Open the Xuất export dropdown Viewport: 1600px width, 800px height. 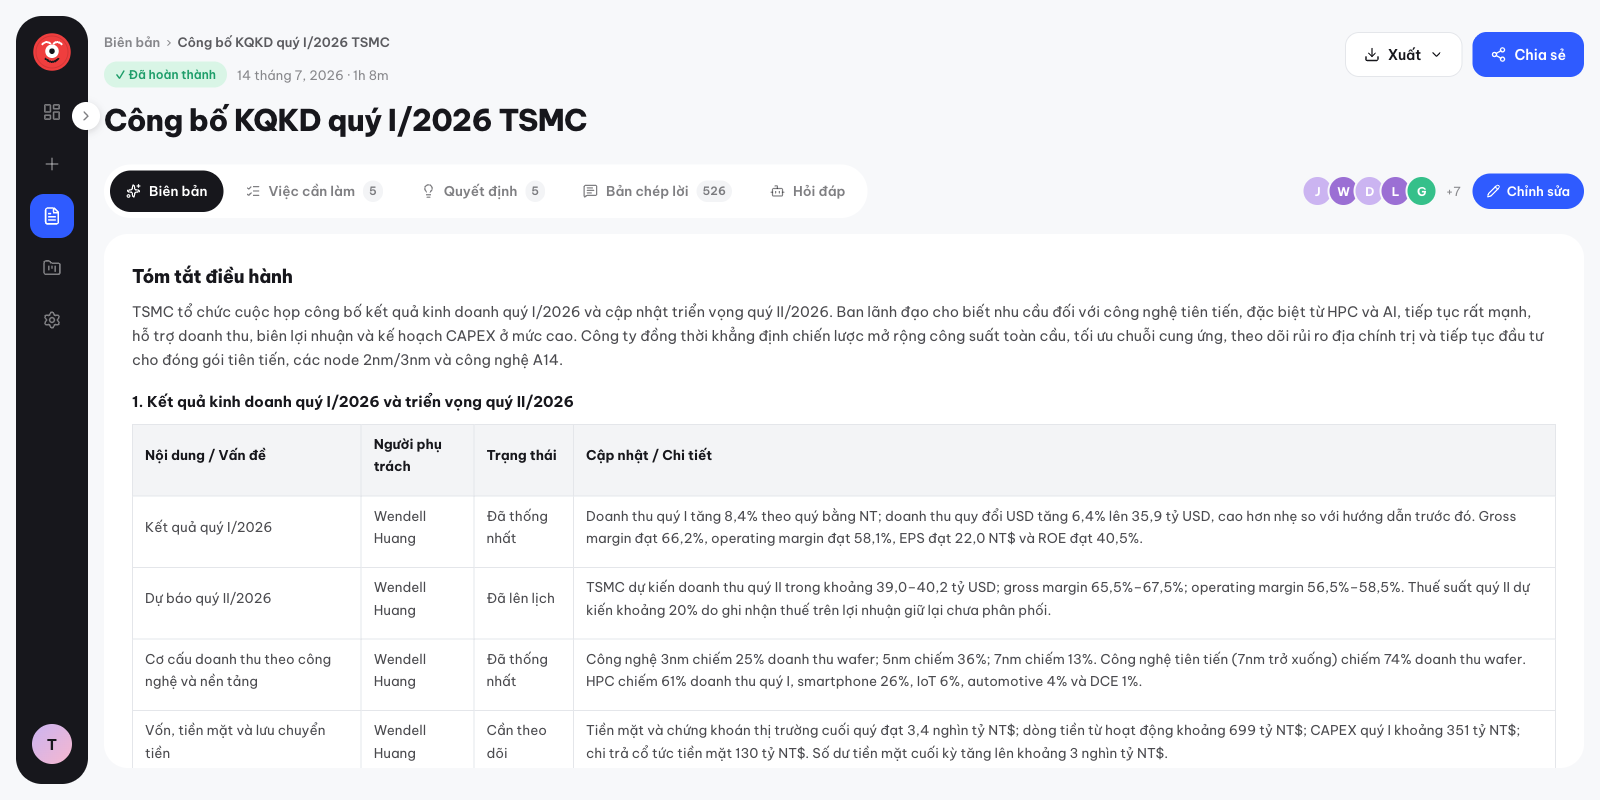1403,55
